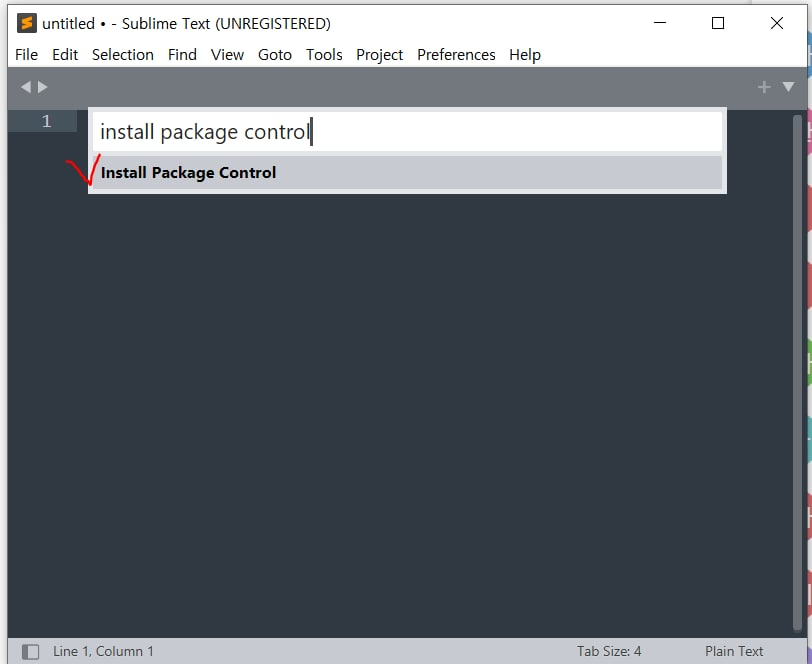Open the View menu

pos(227,55)
